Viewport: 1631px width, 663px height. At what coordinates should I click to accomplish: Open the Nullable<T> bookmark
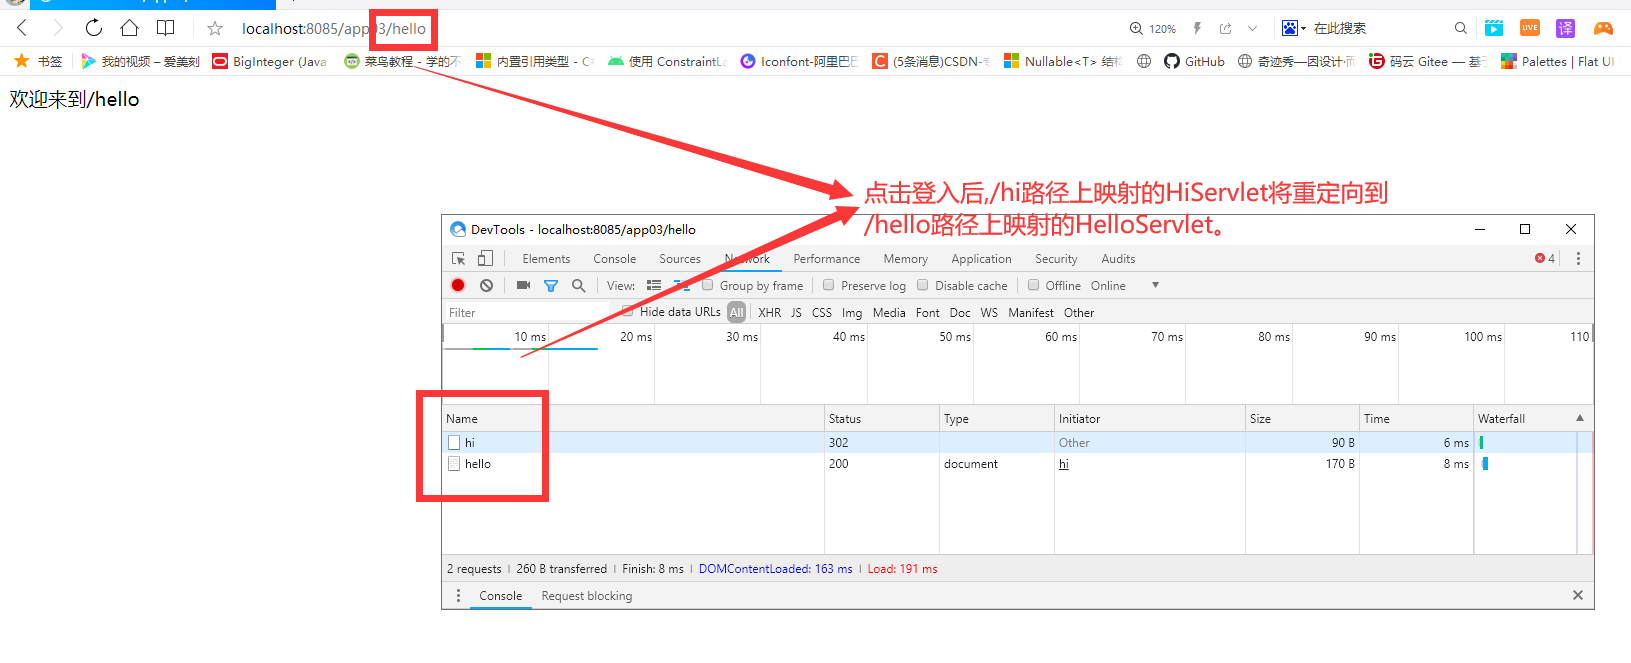[x=1063, y=61]
